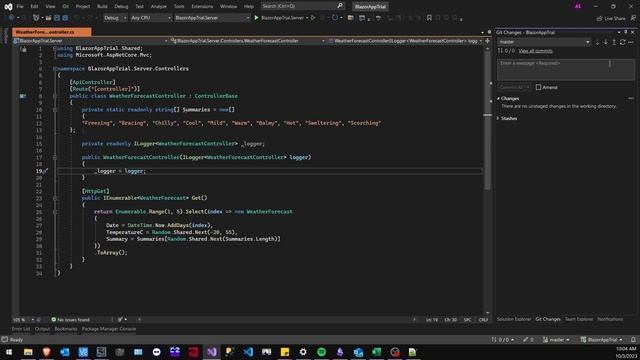
Task: Open the Build menu
Action: coord(102,6)
